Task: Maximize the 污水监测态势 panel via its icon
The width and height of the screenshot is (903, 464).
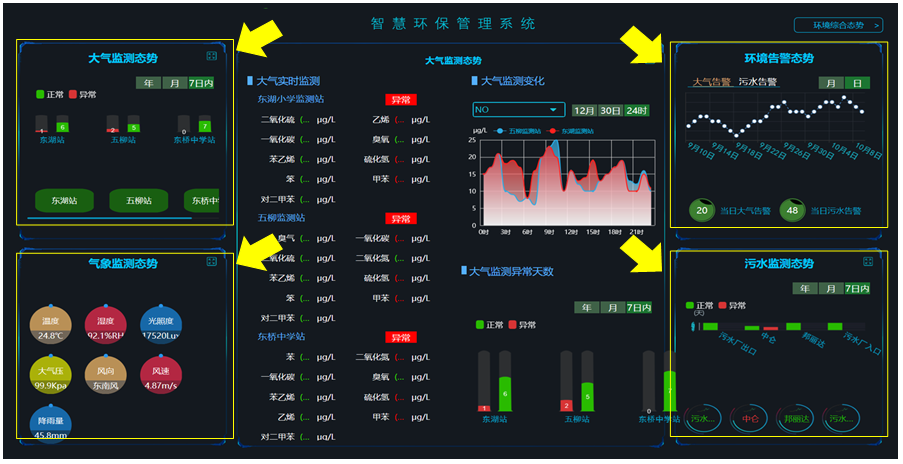Action: [x=866, y=264]
